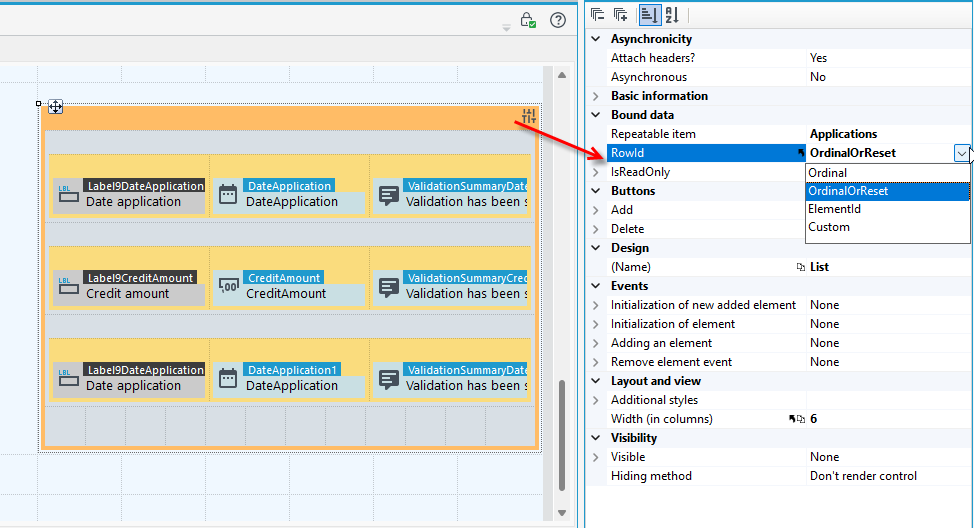The height and width of the screenshot is (528, 974).
Task: Edit the Width (in columns) value 6
Action: [813, 419]
